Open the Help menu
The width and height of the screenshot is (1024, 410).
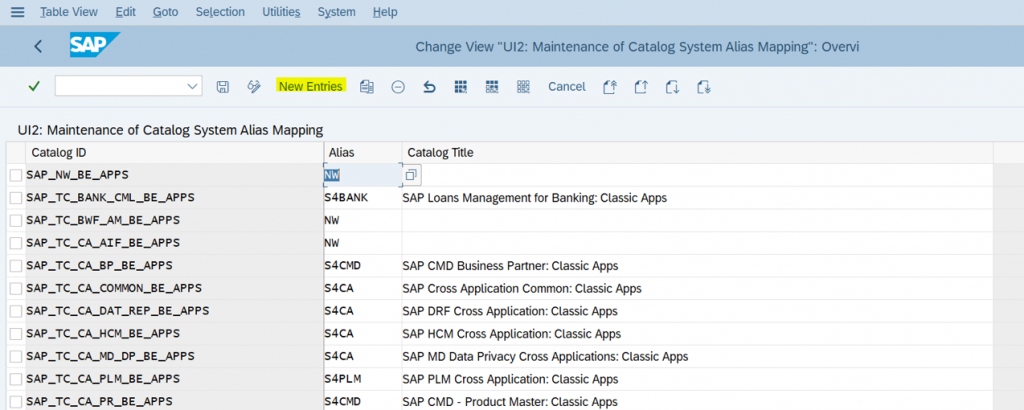[x=385, y=12]
